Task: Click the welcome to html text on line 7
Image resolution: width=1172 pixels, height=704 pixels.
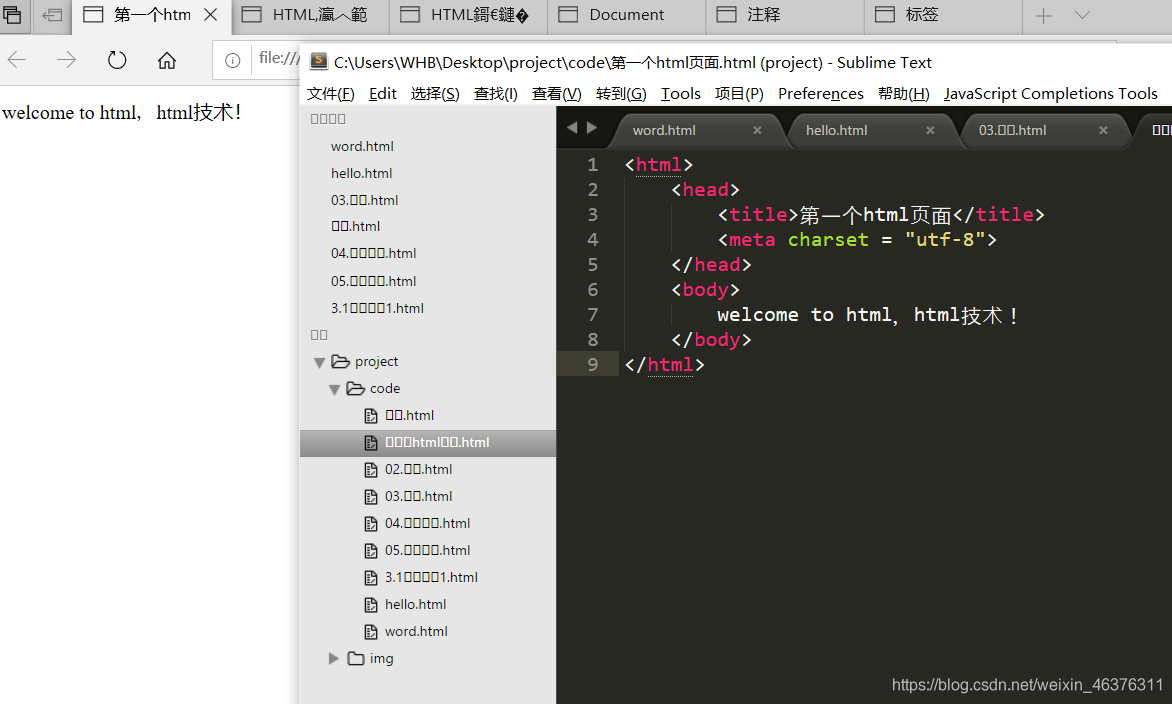Action: coord(867,315)
